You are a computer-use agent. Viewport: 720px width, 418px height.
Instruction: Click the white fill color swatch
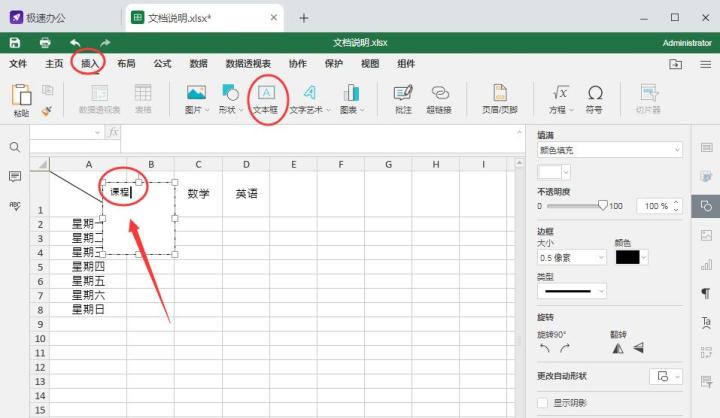550,173
